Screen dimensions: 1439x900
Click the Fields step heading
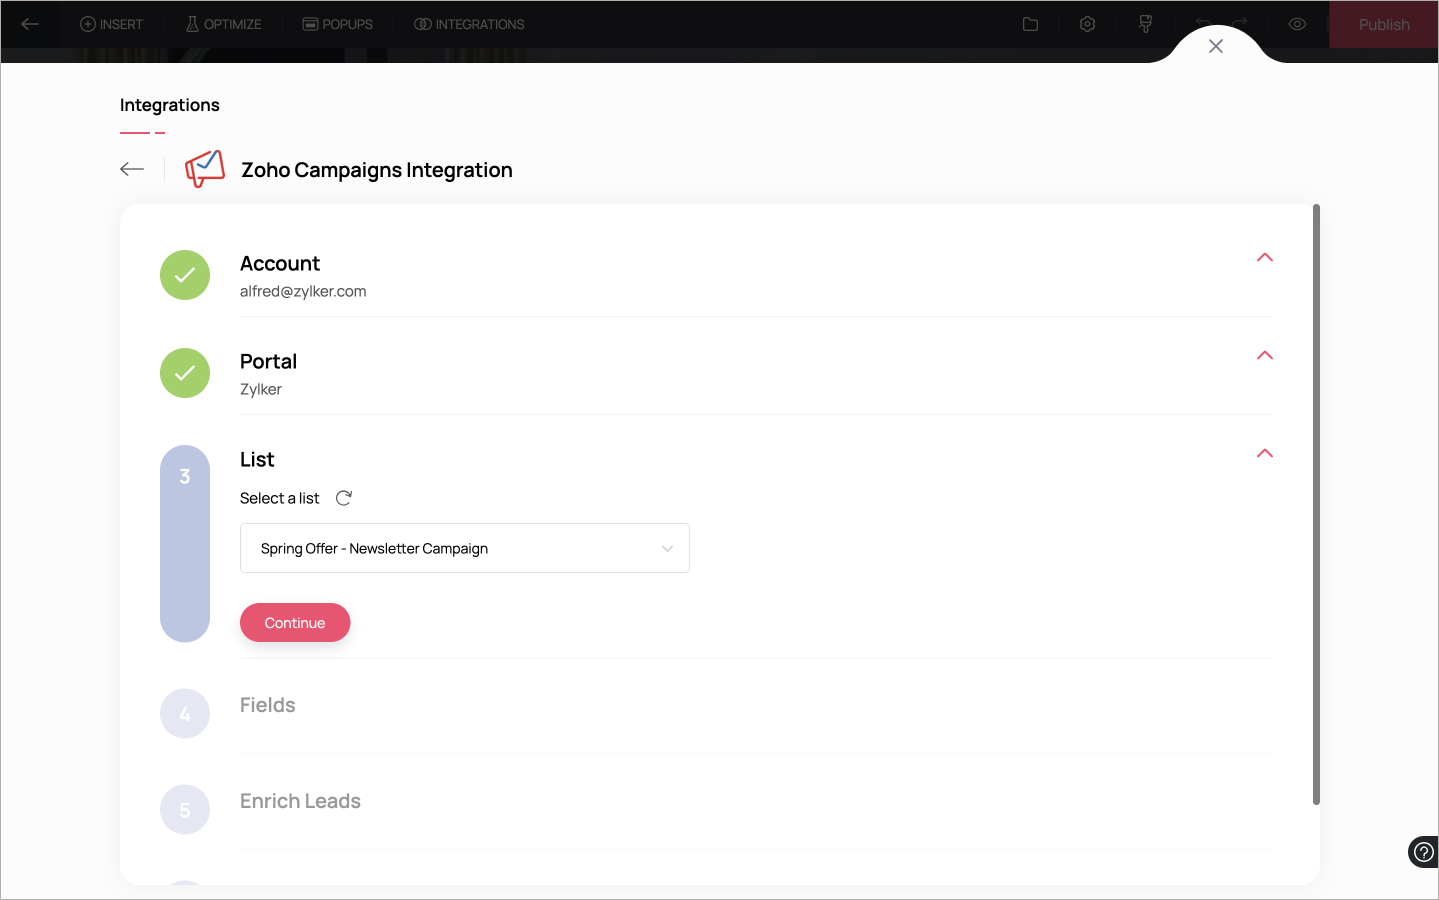click(x=268, y=705)
